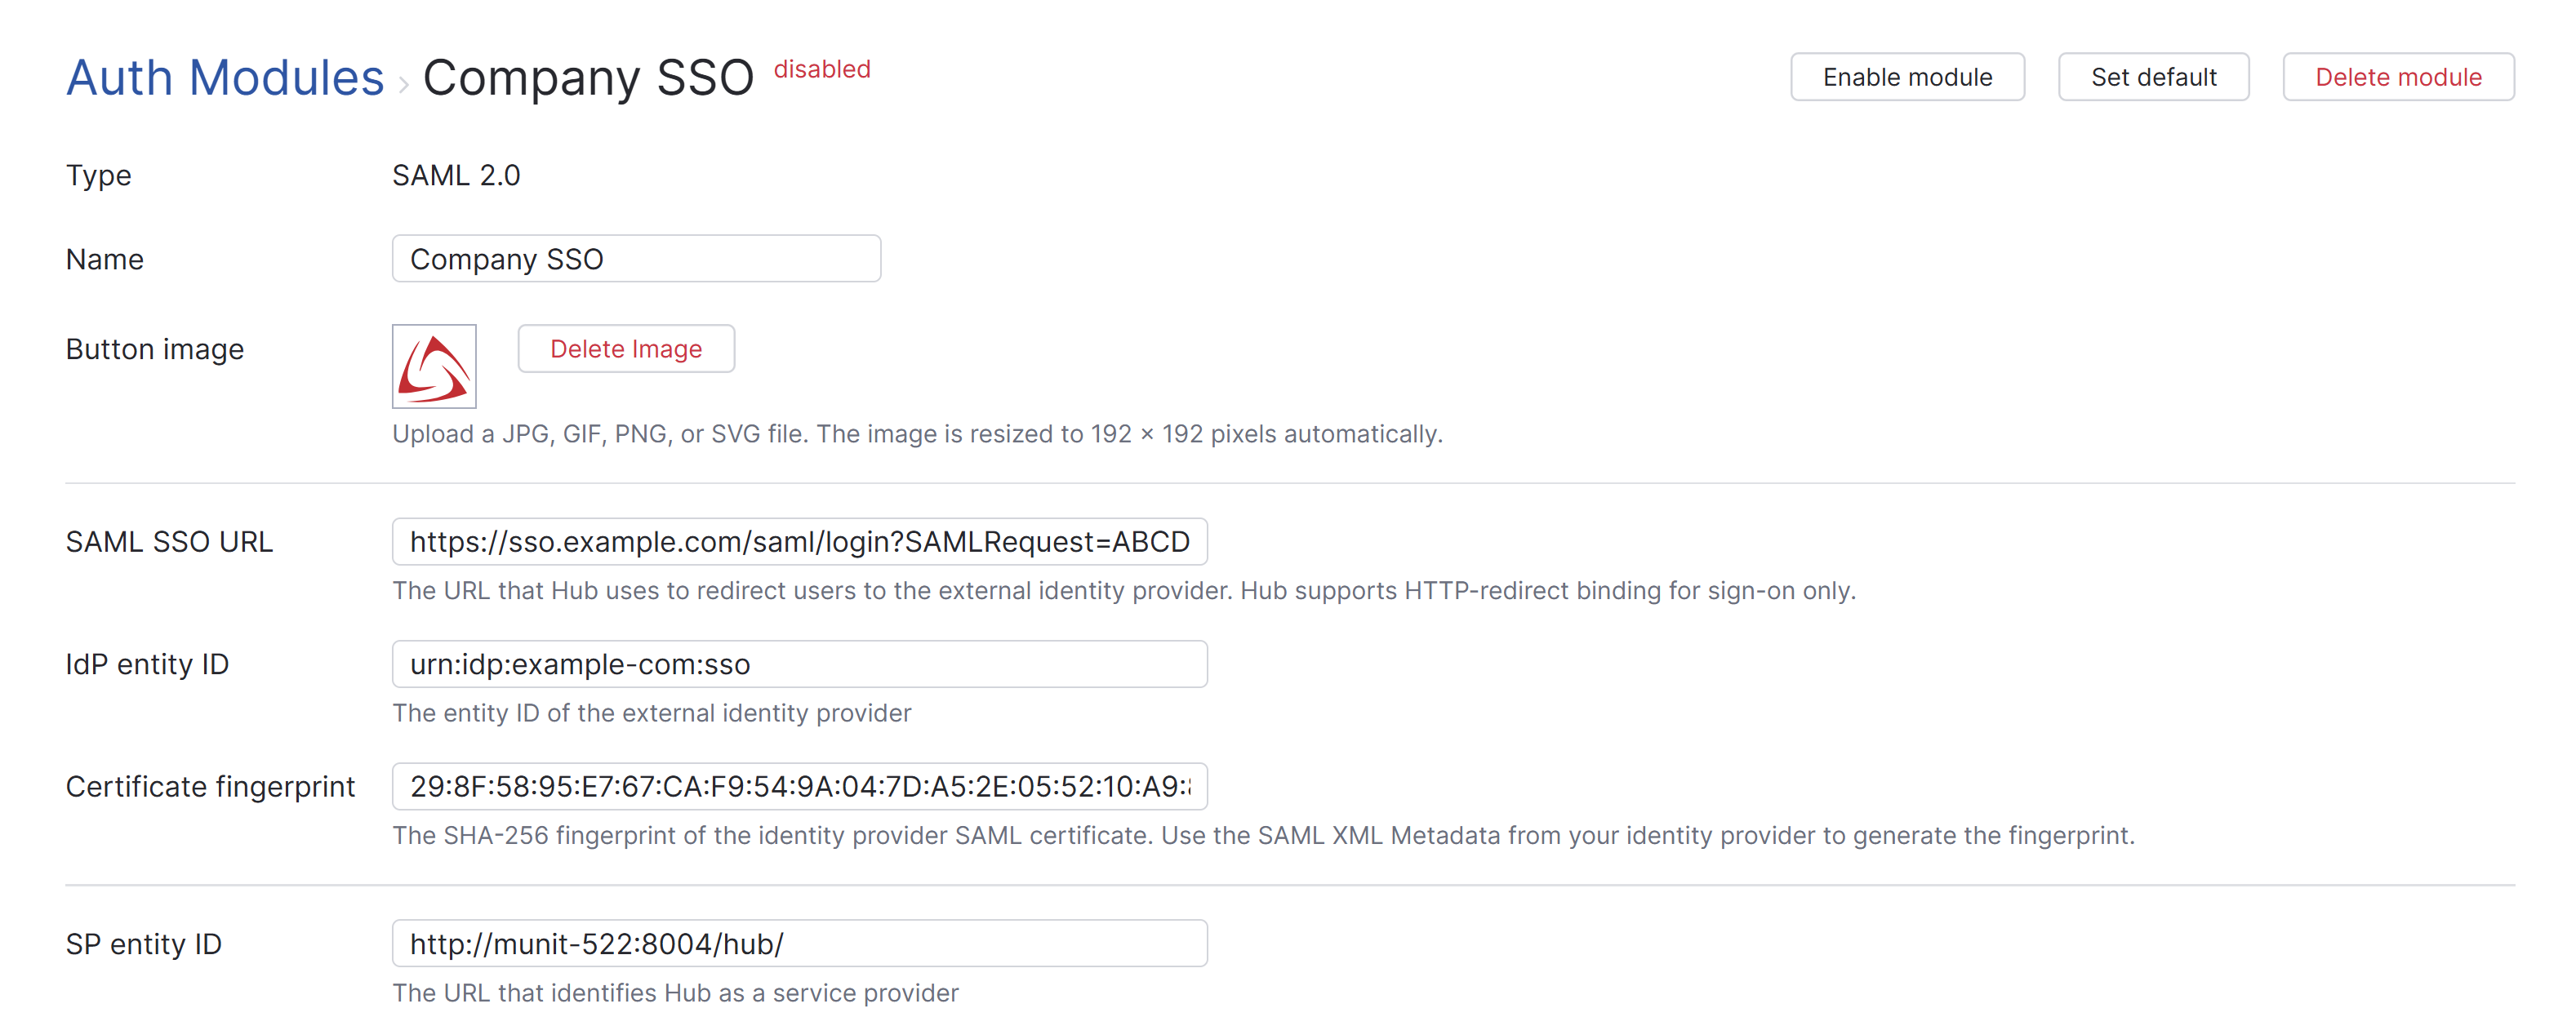
Task: Click the Company SSO page title
Action: (589, 77)
